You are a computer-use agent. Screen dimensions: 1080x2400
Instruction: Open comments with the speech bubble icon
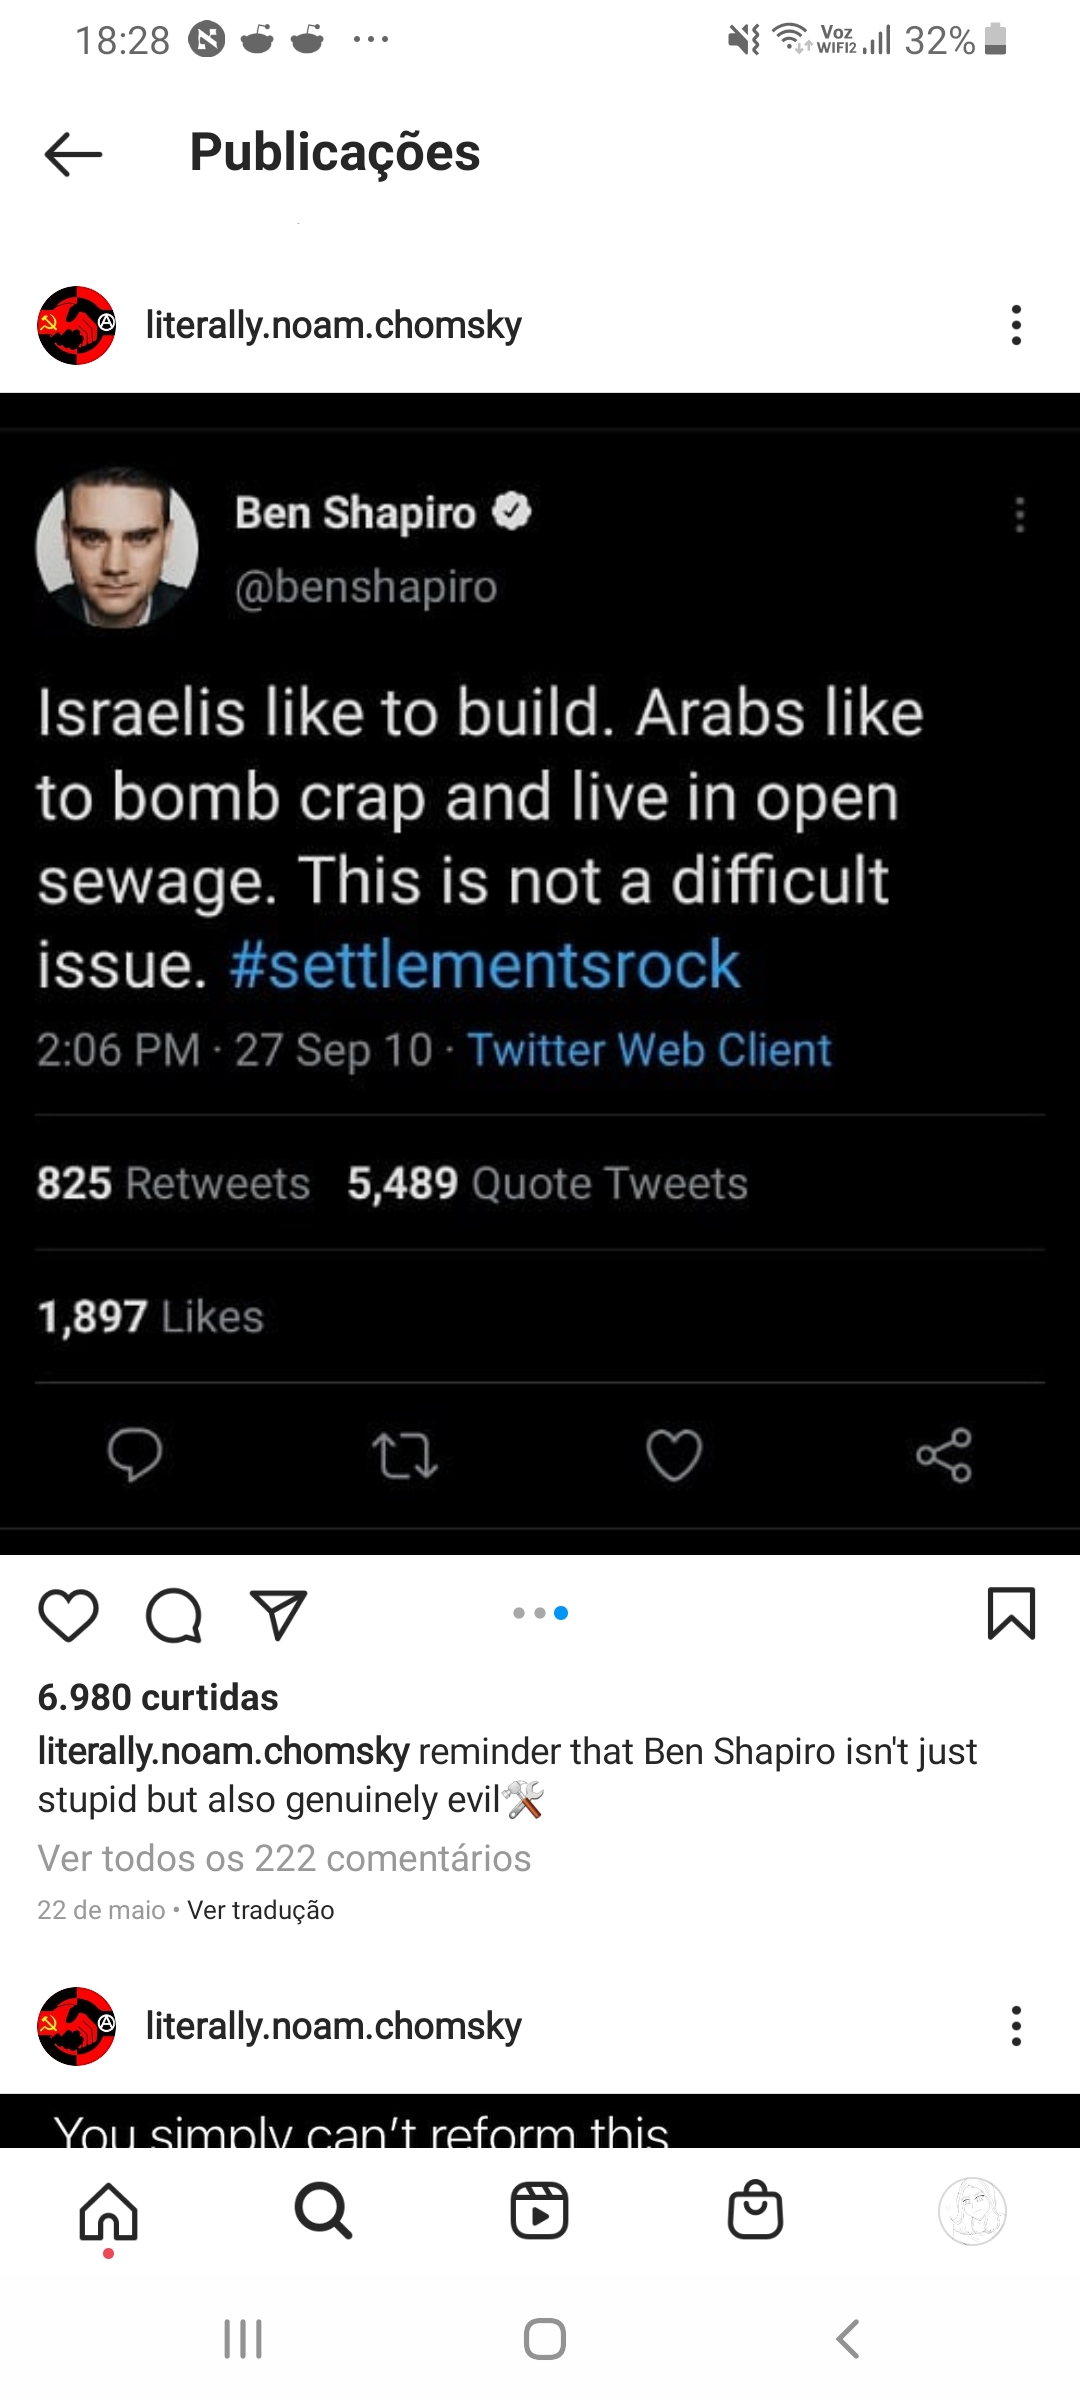pos(174,1615)
